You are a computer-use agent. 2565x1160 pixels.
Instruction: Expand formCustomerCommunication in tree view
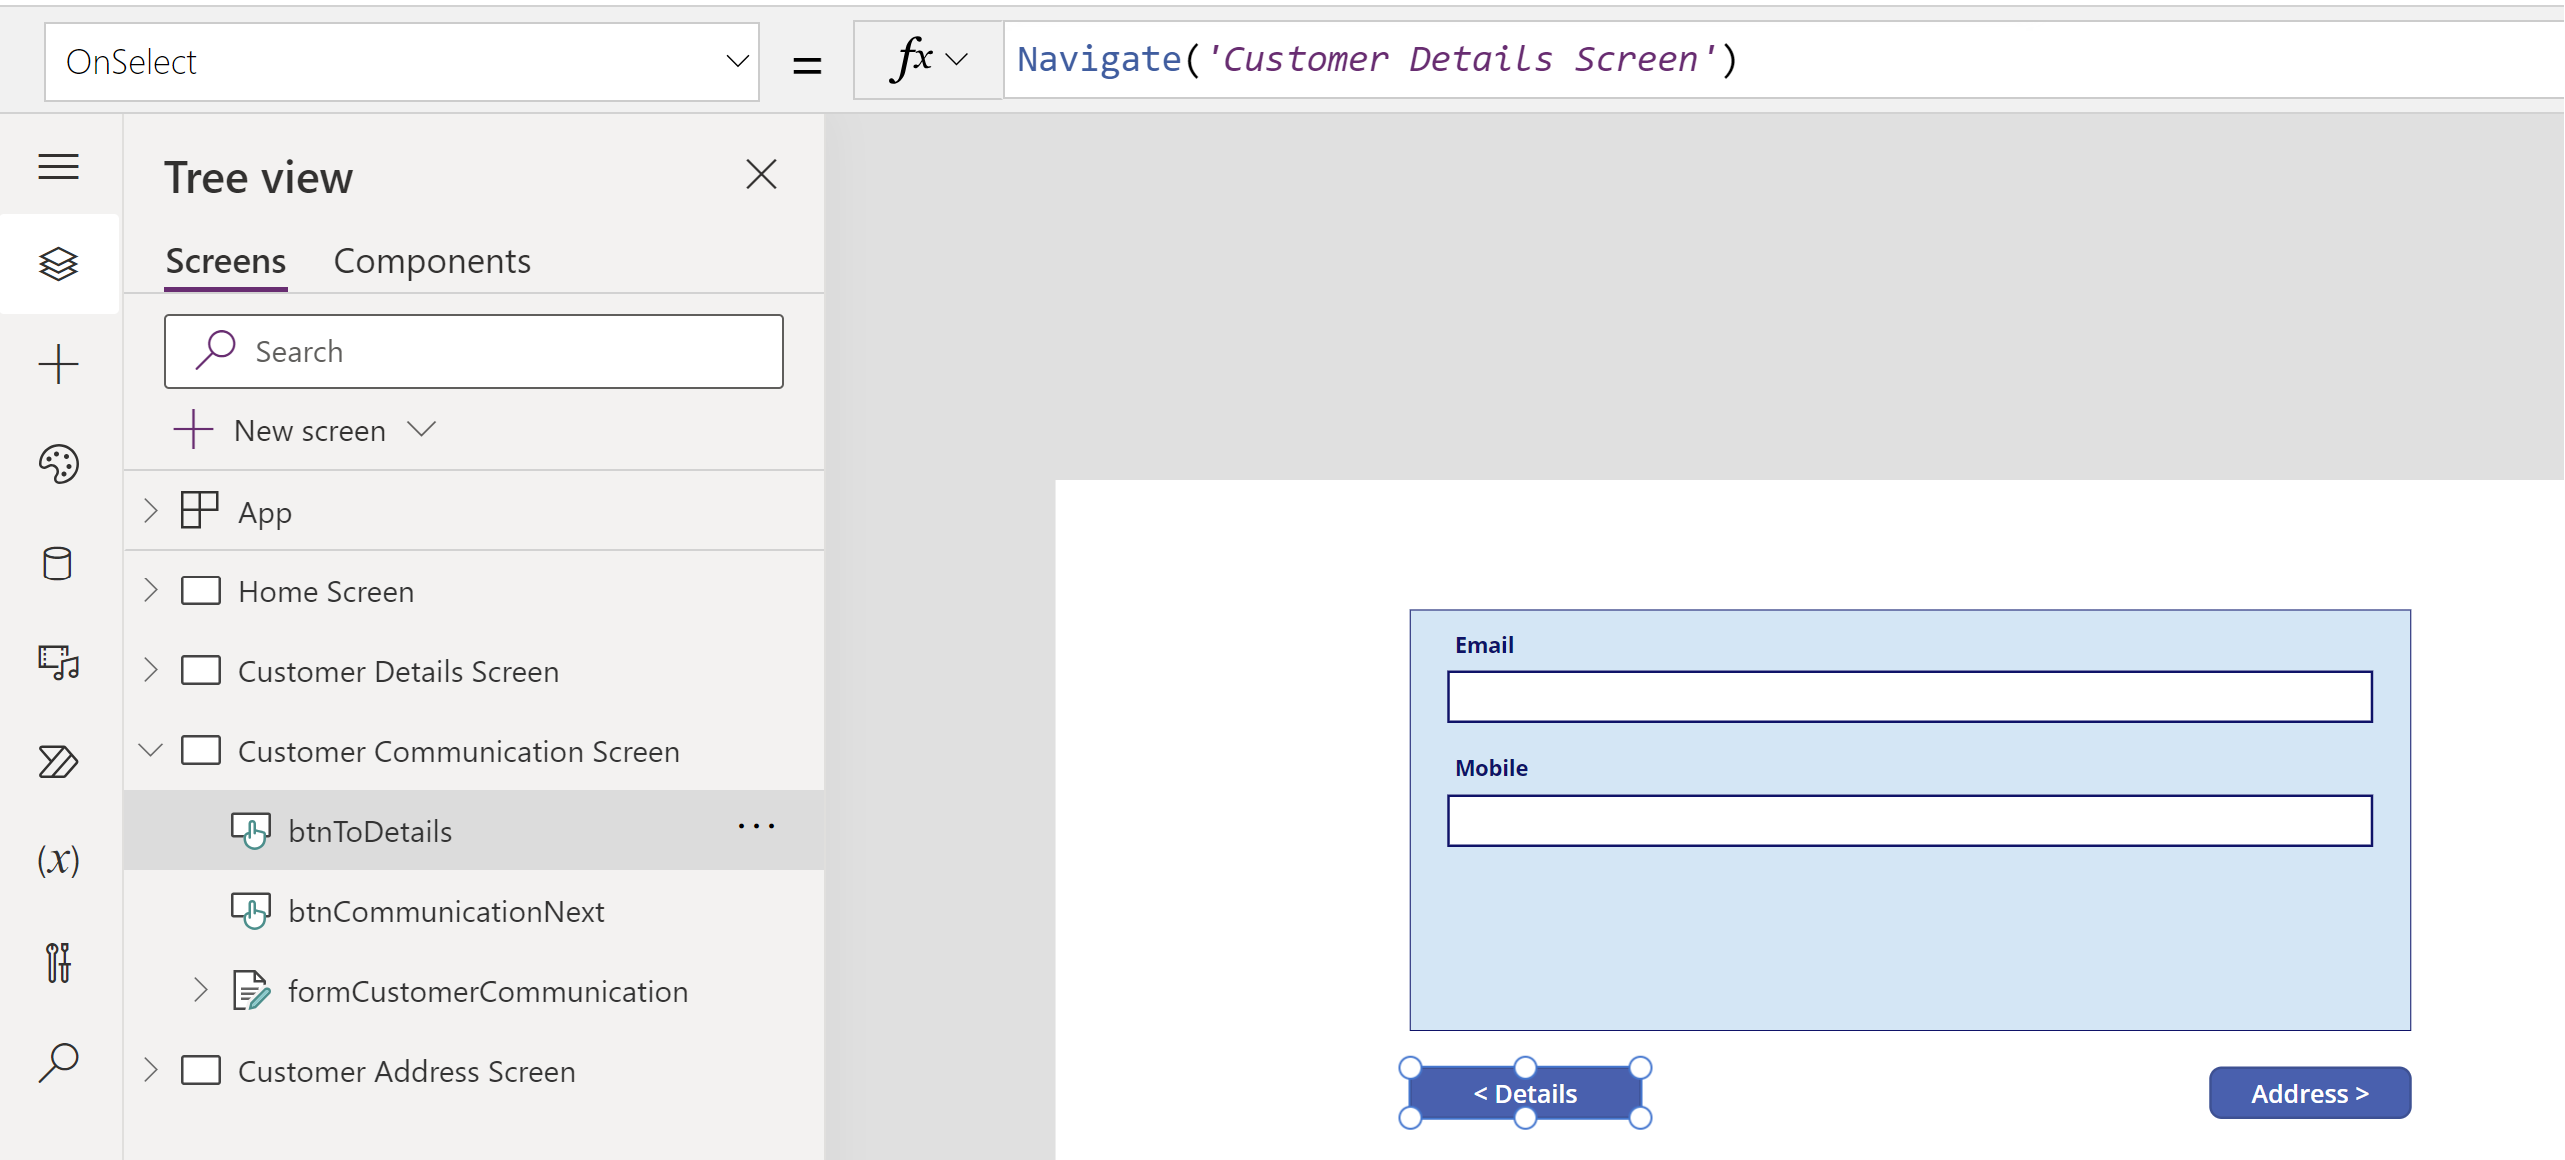pyautogui.click(x=201, y=990)
